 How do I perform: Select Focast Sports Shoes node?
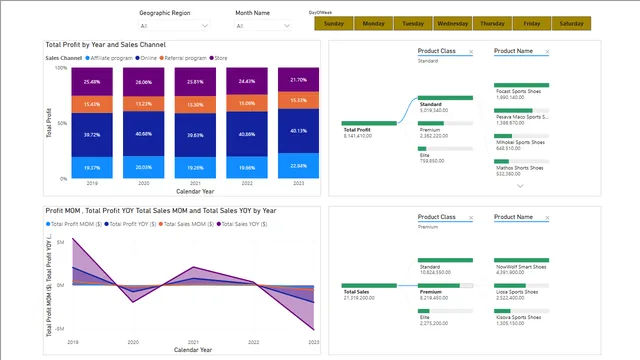coord(522,85)
